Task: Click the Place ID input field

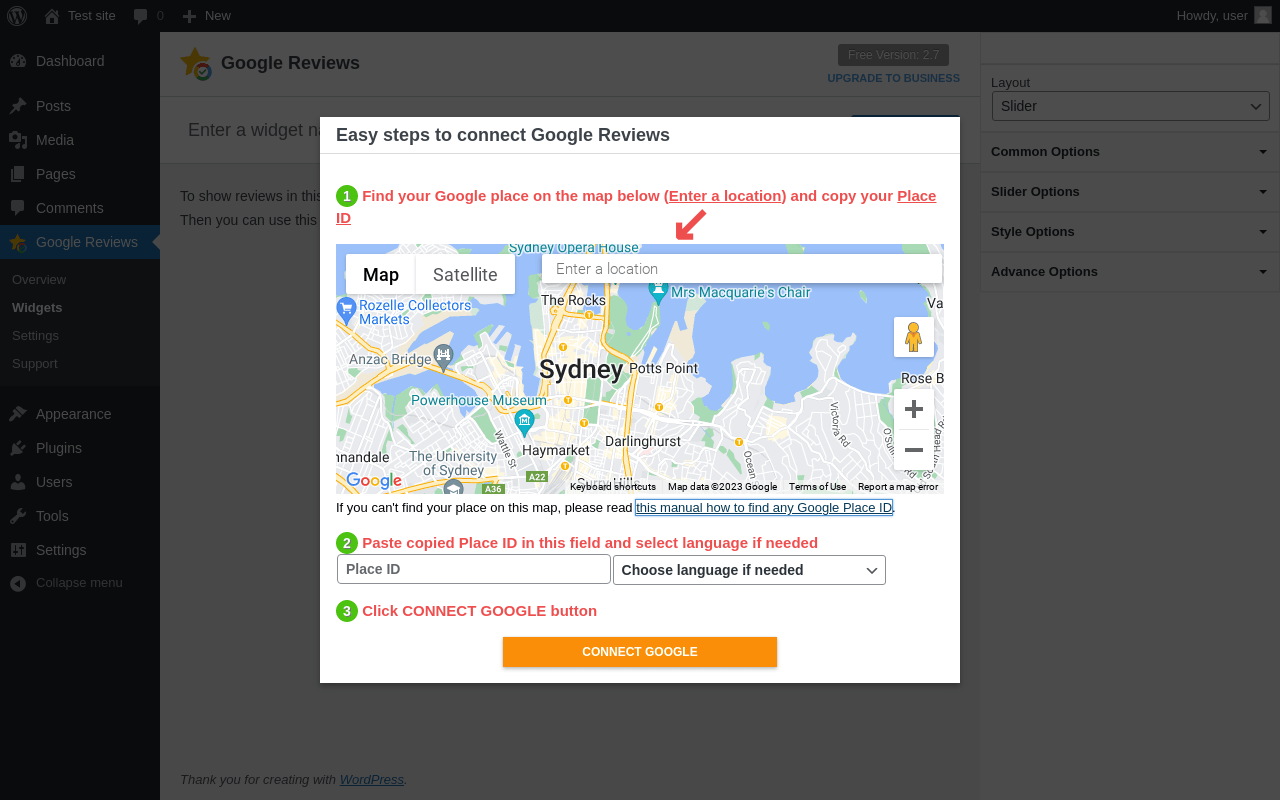Action: click(474, 569)
